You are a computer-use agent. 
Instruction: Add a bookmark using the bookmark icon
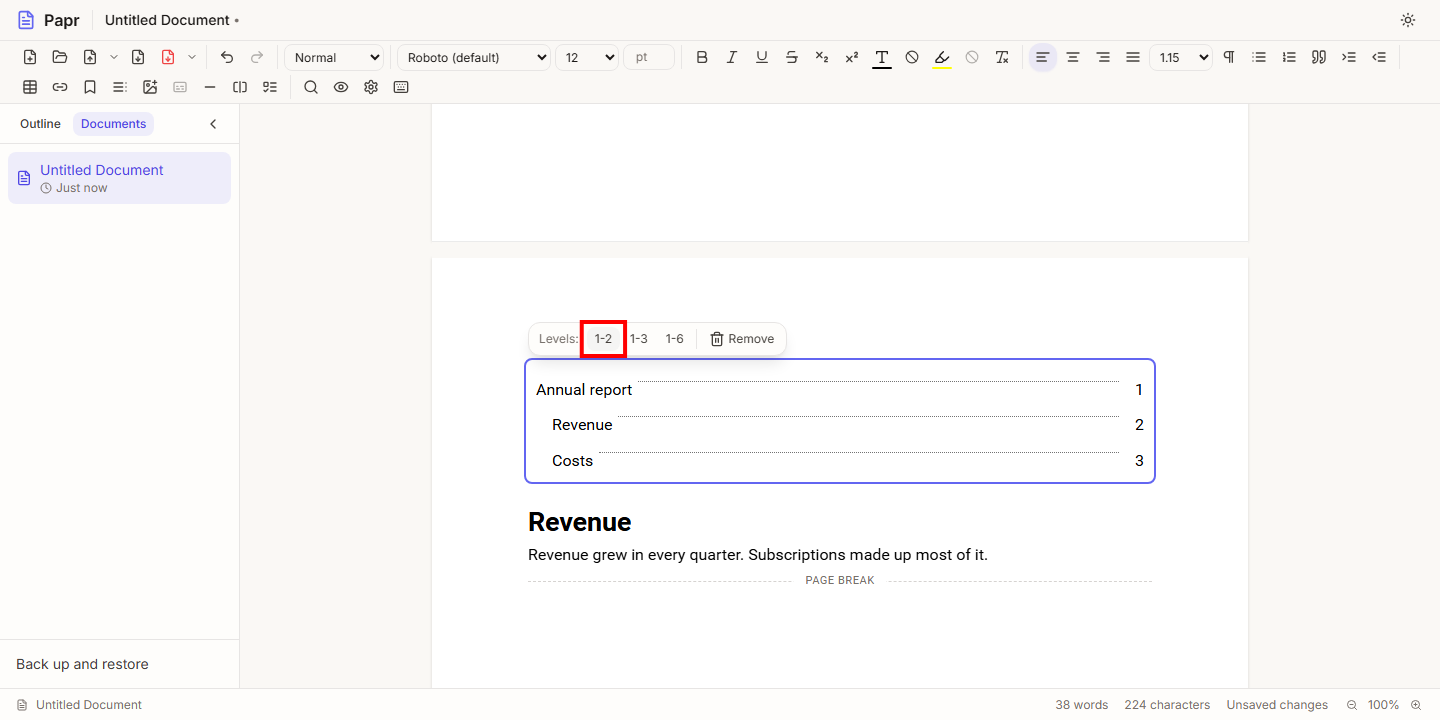click(x=90, y=87)
